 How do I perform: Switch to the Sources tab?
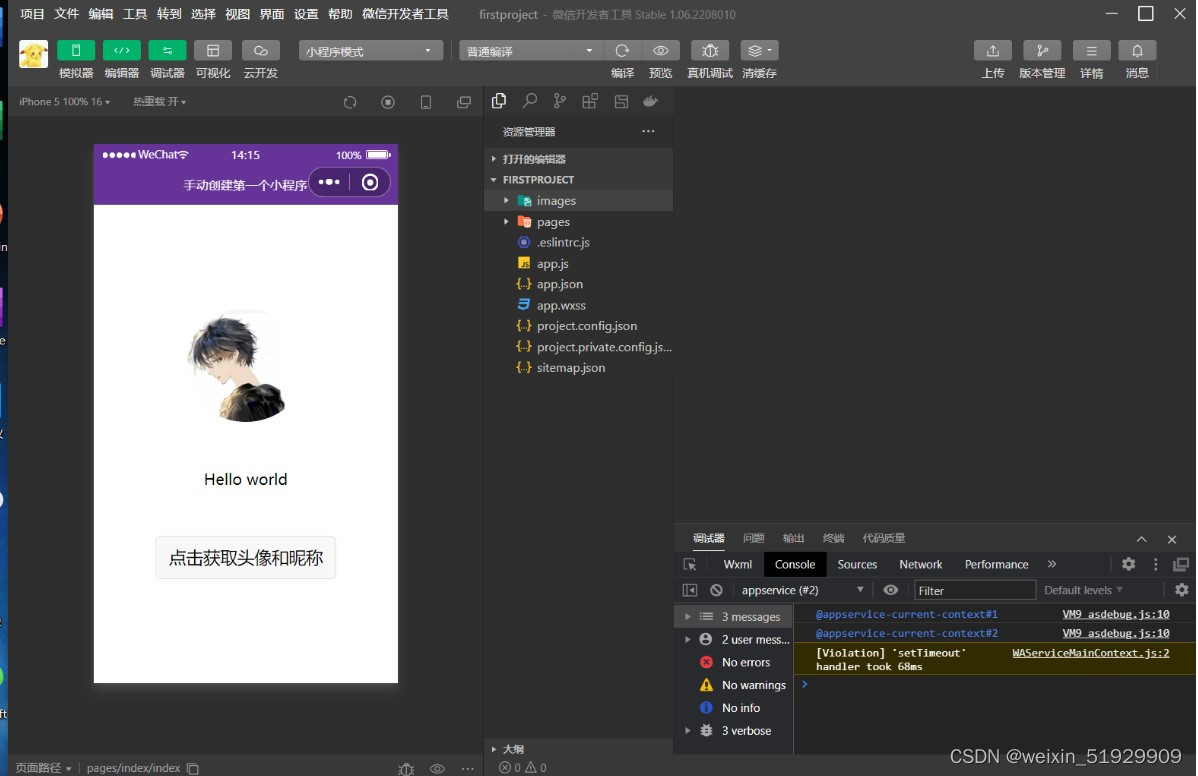[x=856, y=564]
